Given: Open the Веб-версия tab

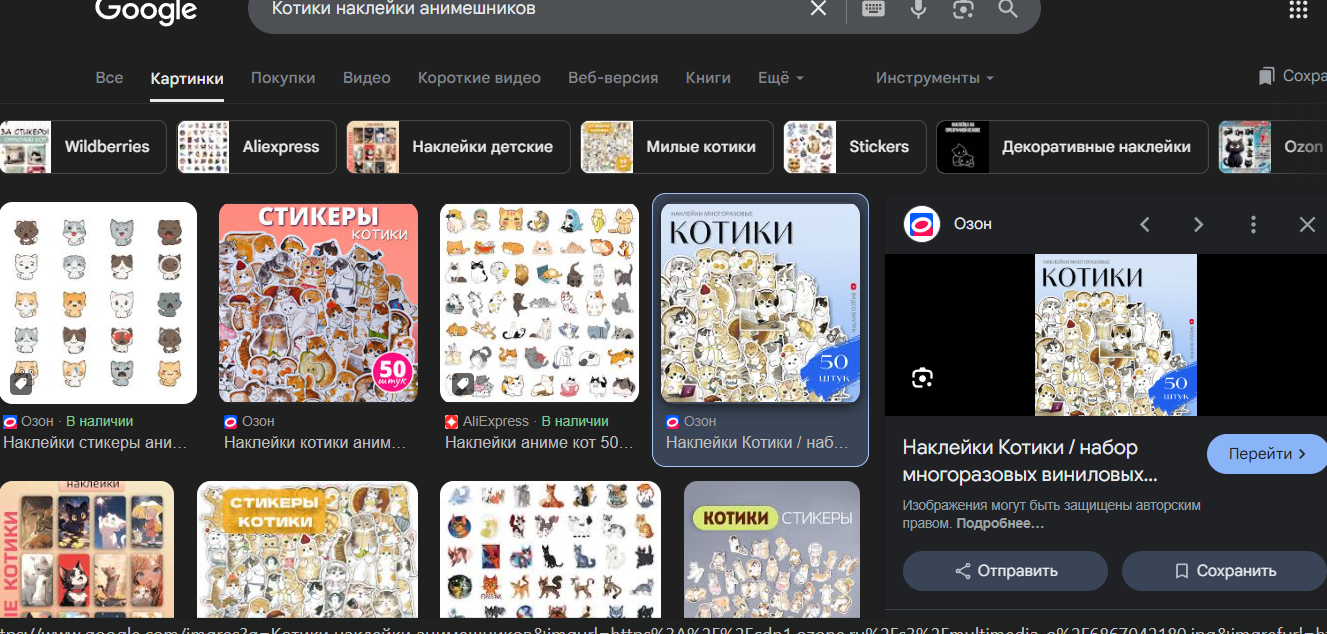Looking at the screenshot, I should click(x=613, y=77).
